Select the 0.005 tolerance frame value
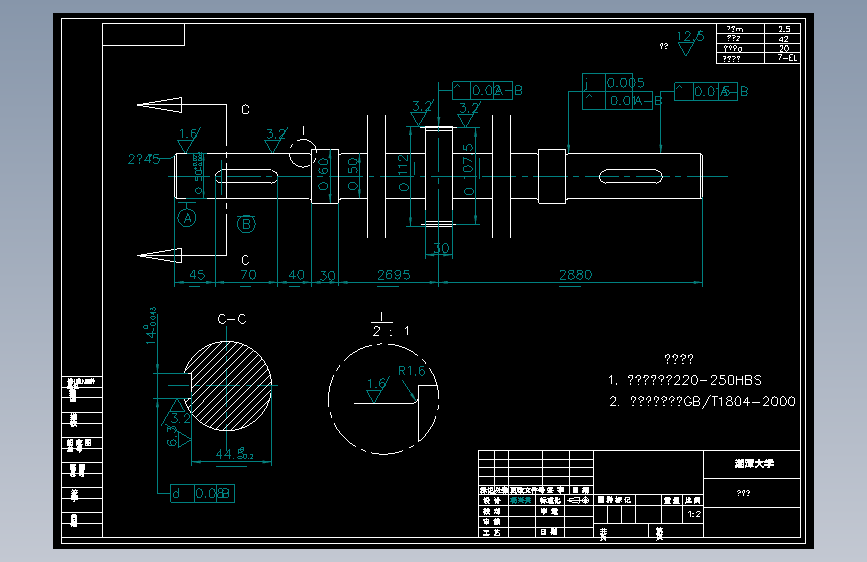Screen dimensions: 867x562 click(625, 83)
